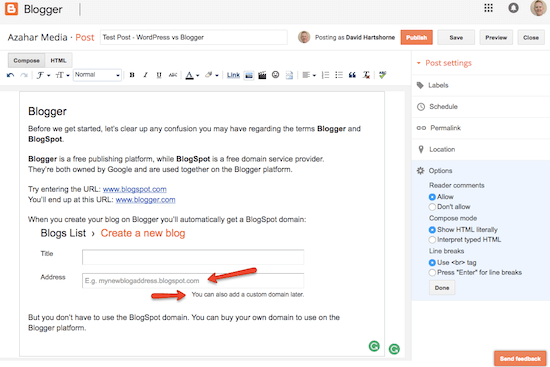The height and width of the screenshot is (367, 550).
Task: Run the spell check tool
Action: click(x=382, y=75)
